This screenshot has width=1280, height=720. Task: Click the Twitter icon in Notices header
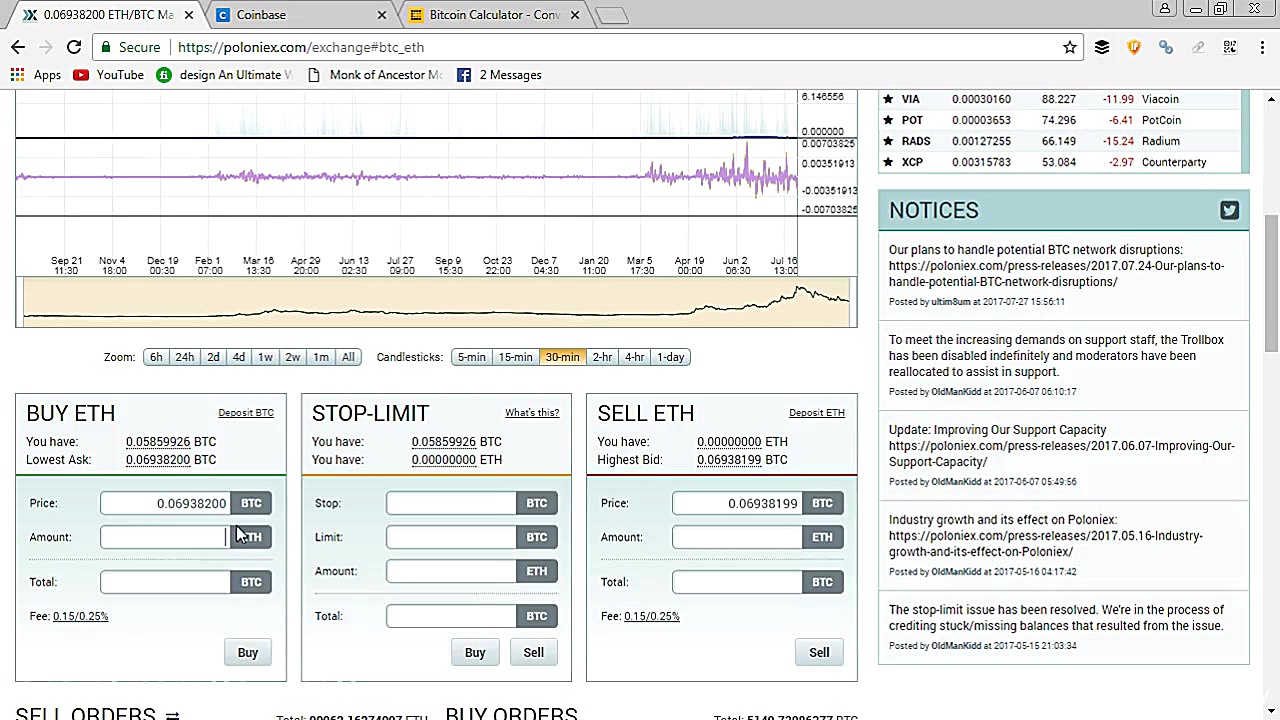pos(1229,210)
